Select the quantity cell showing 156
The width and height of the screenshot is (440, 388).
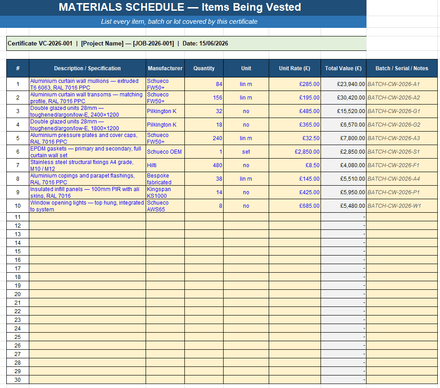[204, 98]
